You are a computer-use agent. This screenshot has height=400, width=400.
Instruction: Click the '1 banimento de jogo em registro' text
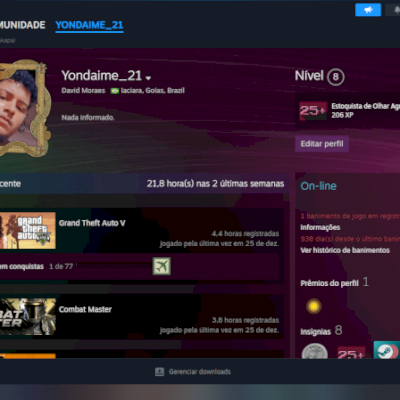[x=350, y=216]
